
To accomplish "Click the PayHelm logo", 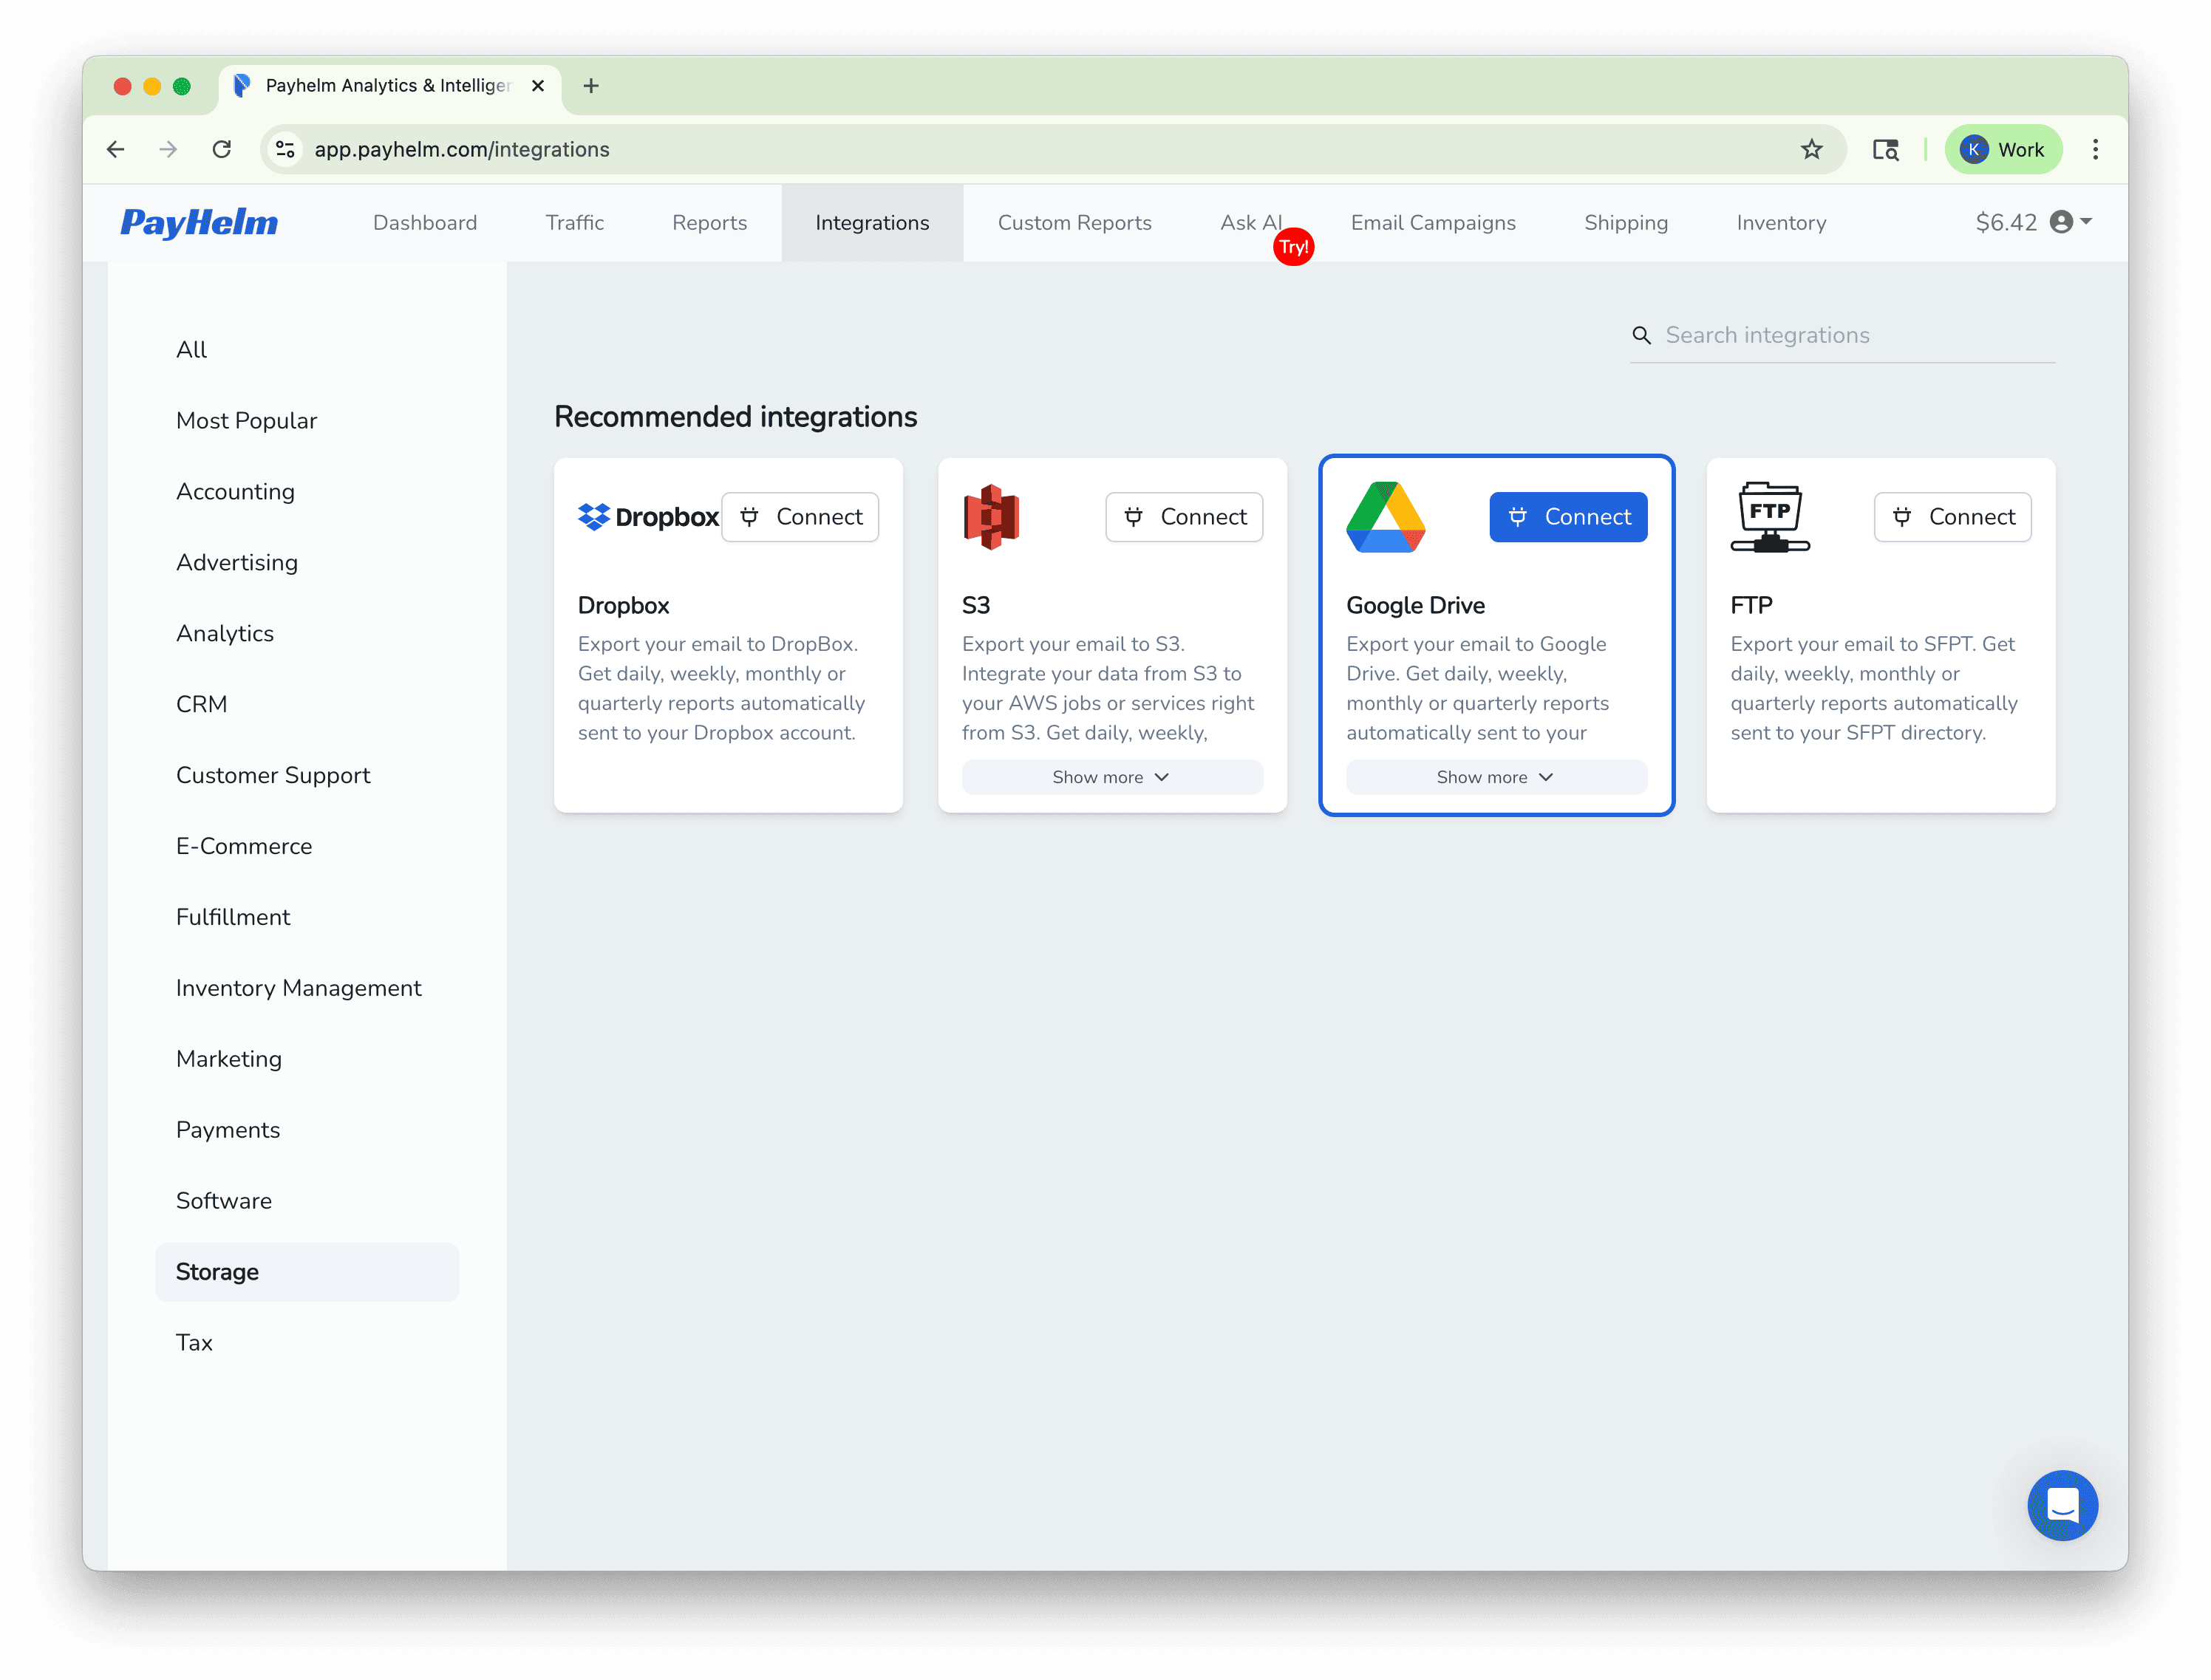I will tap(198, 222).
